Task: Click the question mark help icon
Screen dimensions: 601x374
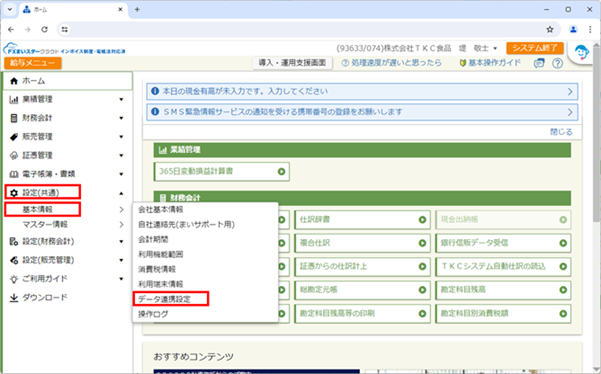Action: 557,63
